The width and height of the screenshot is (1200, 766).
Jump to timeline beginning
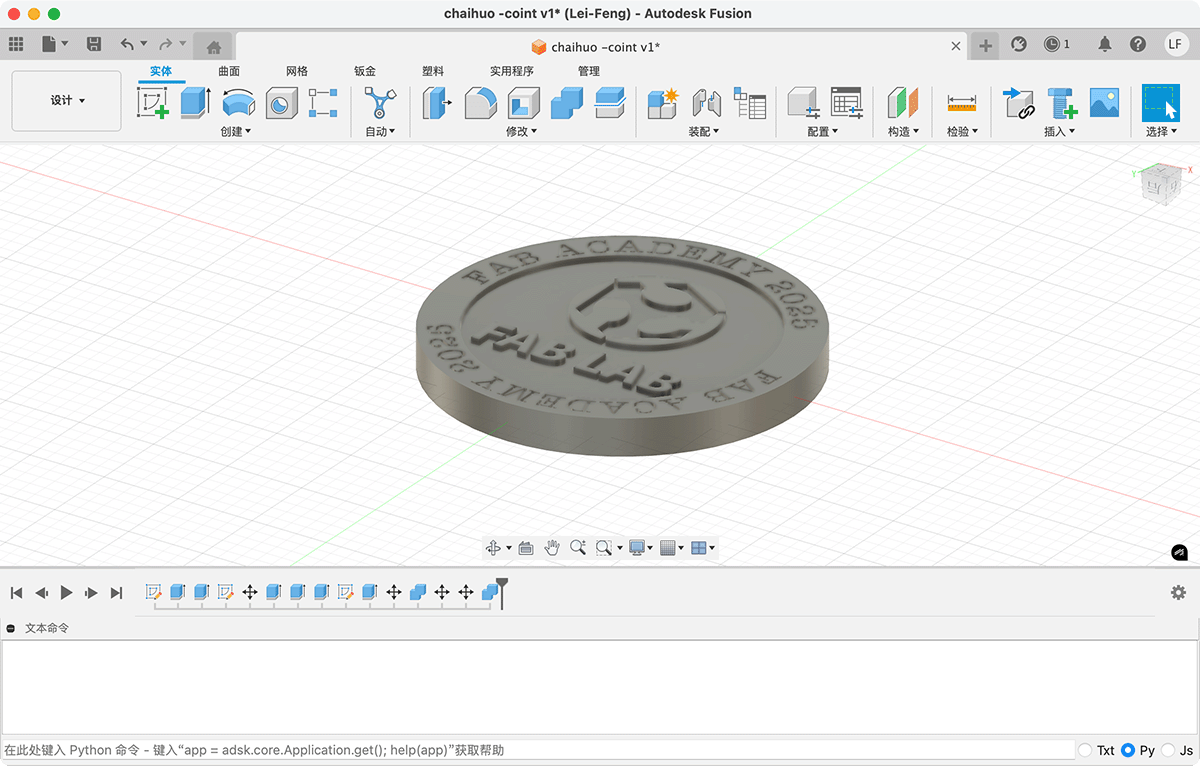point(16,593)
